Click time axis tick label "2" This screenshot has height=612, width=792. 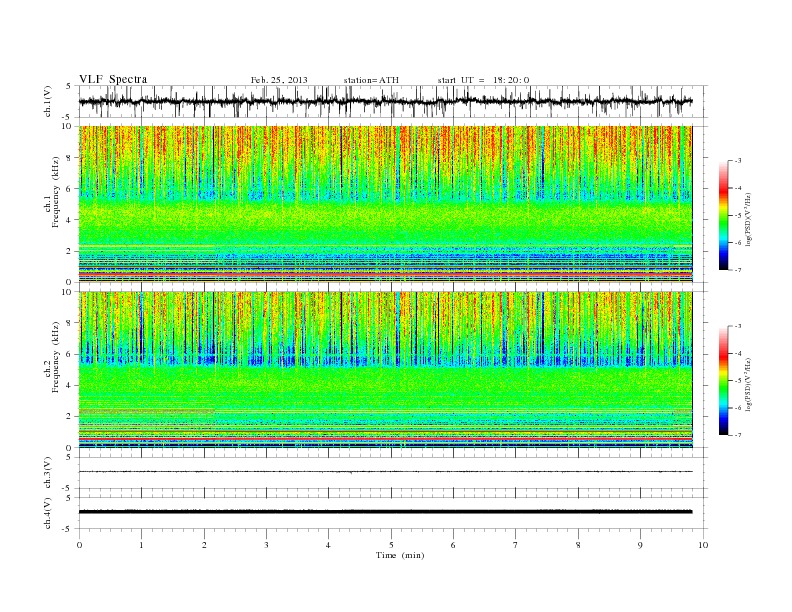point(204,545)
